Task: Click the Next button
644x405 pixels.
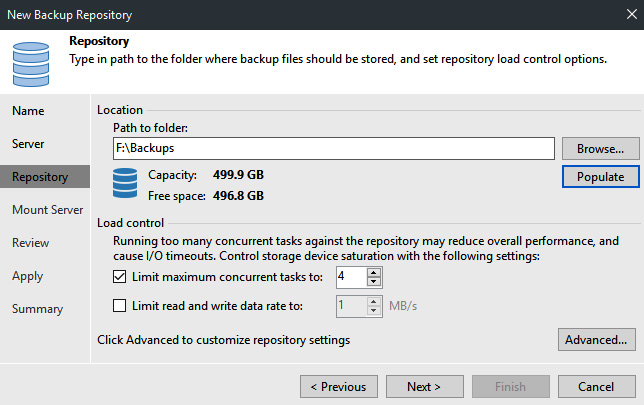Action: tap(425, 387)
